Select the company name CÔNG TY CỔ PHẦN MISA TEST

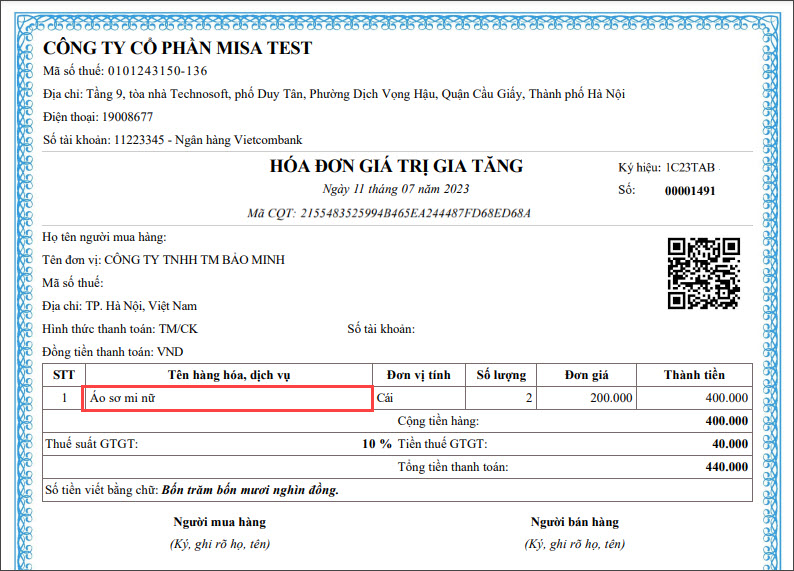tap(177, 48)
